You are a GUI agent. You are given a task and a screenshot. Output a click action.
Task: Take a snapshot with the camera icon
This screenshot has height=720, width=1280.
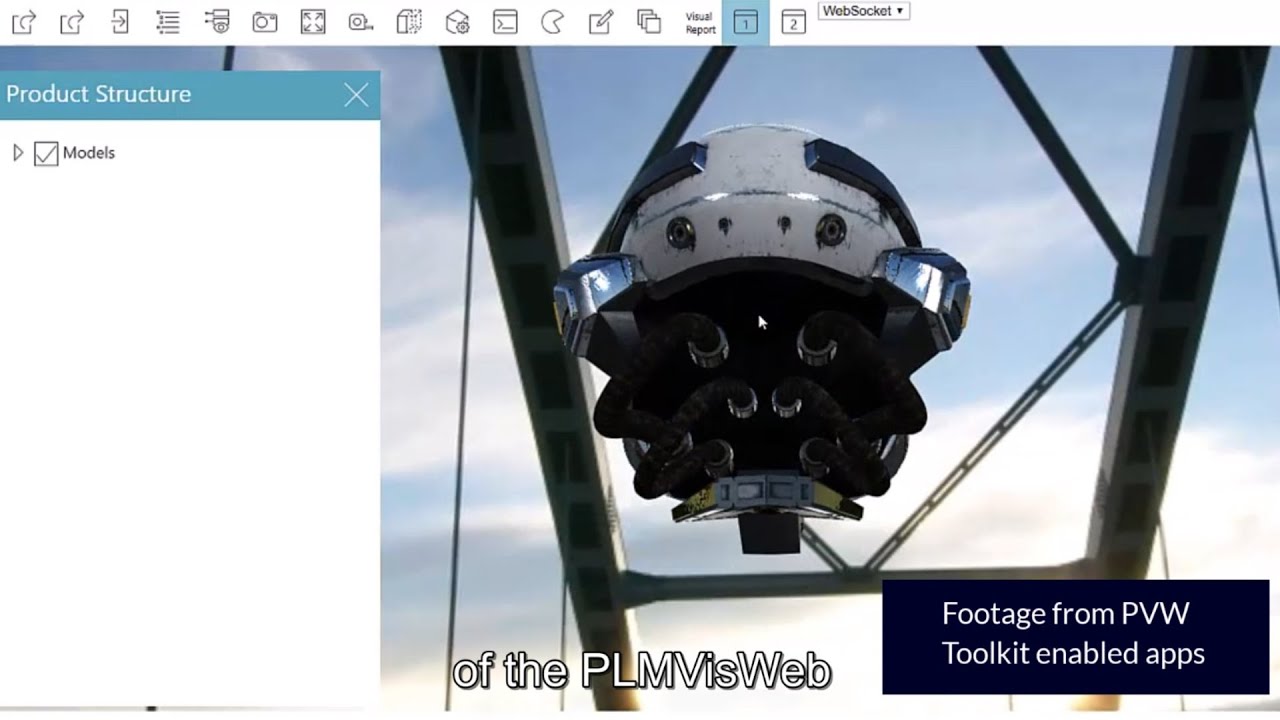pyautogui.click(x=265, y=22)
